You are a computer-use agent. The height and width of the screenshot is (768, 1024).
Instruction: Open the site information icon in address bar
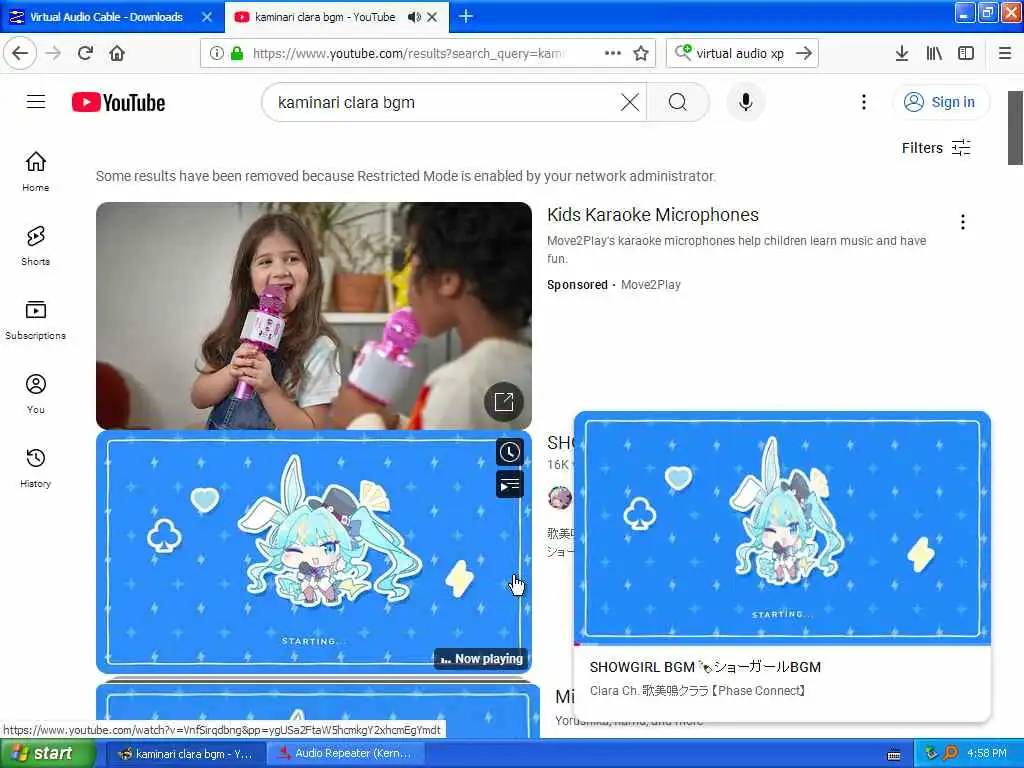(216, 53)
